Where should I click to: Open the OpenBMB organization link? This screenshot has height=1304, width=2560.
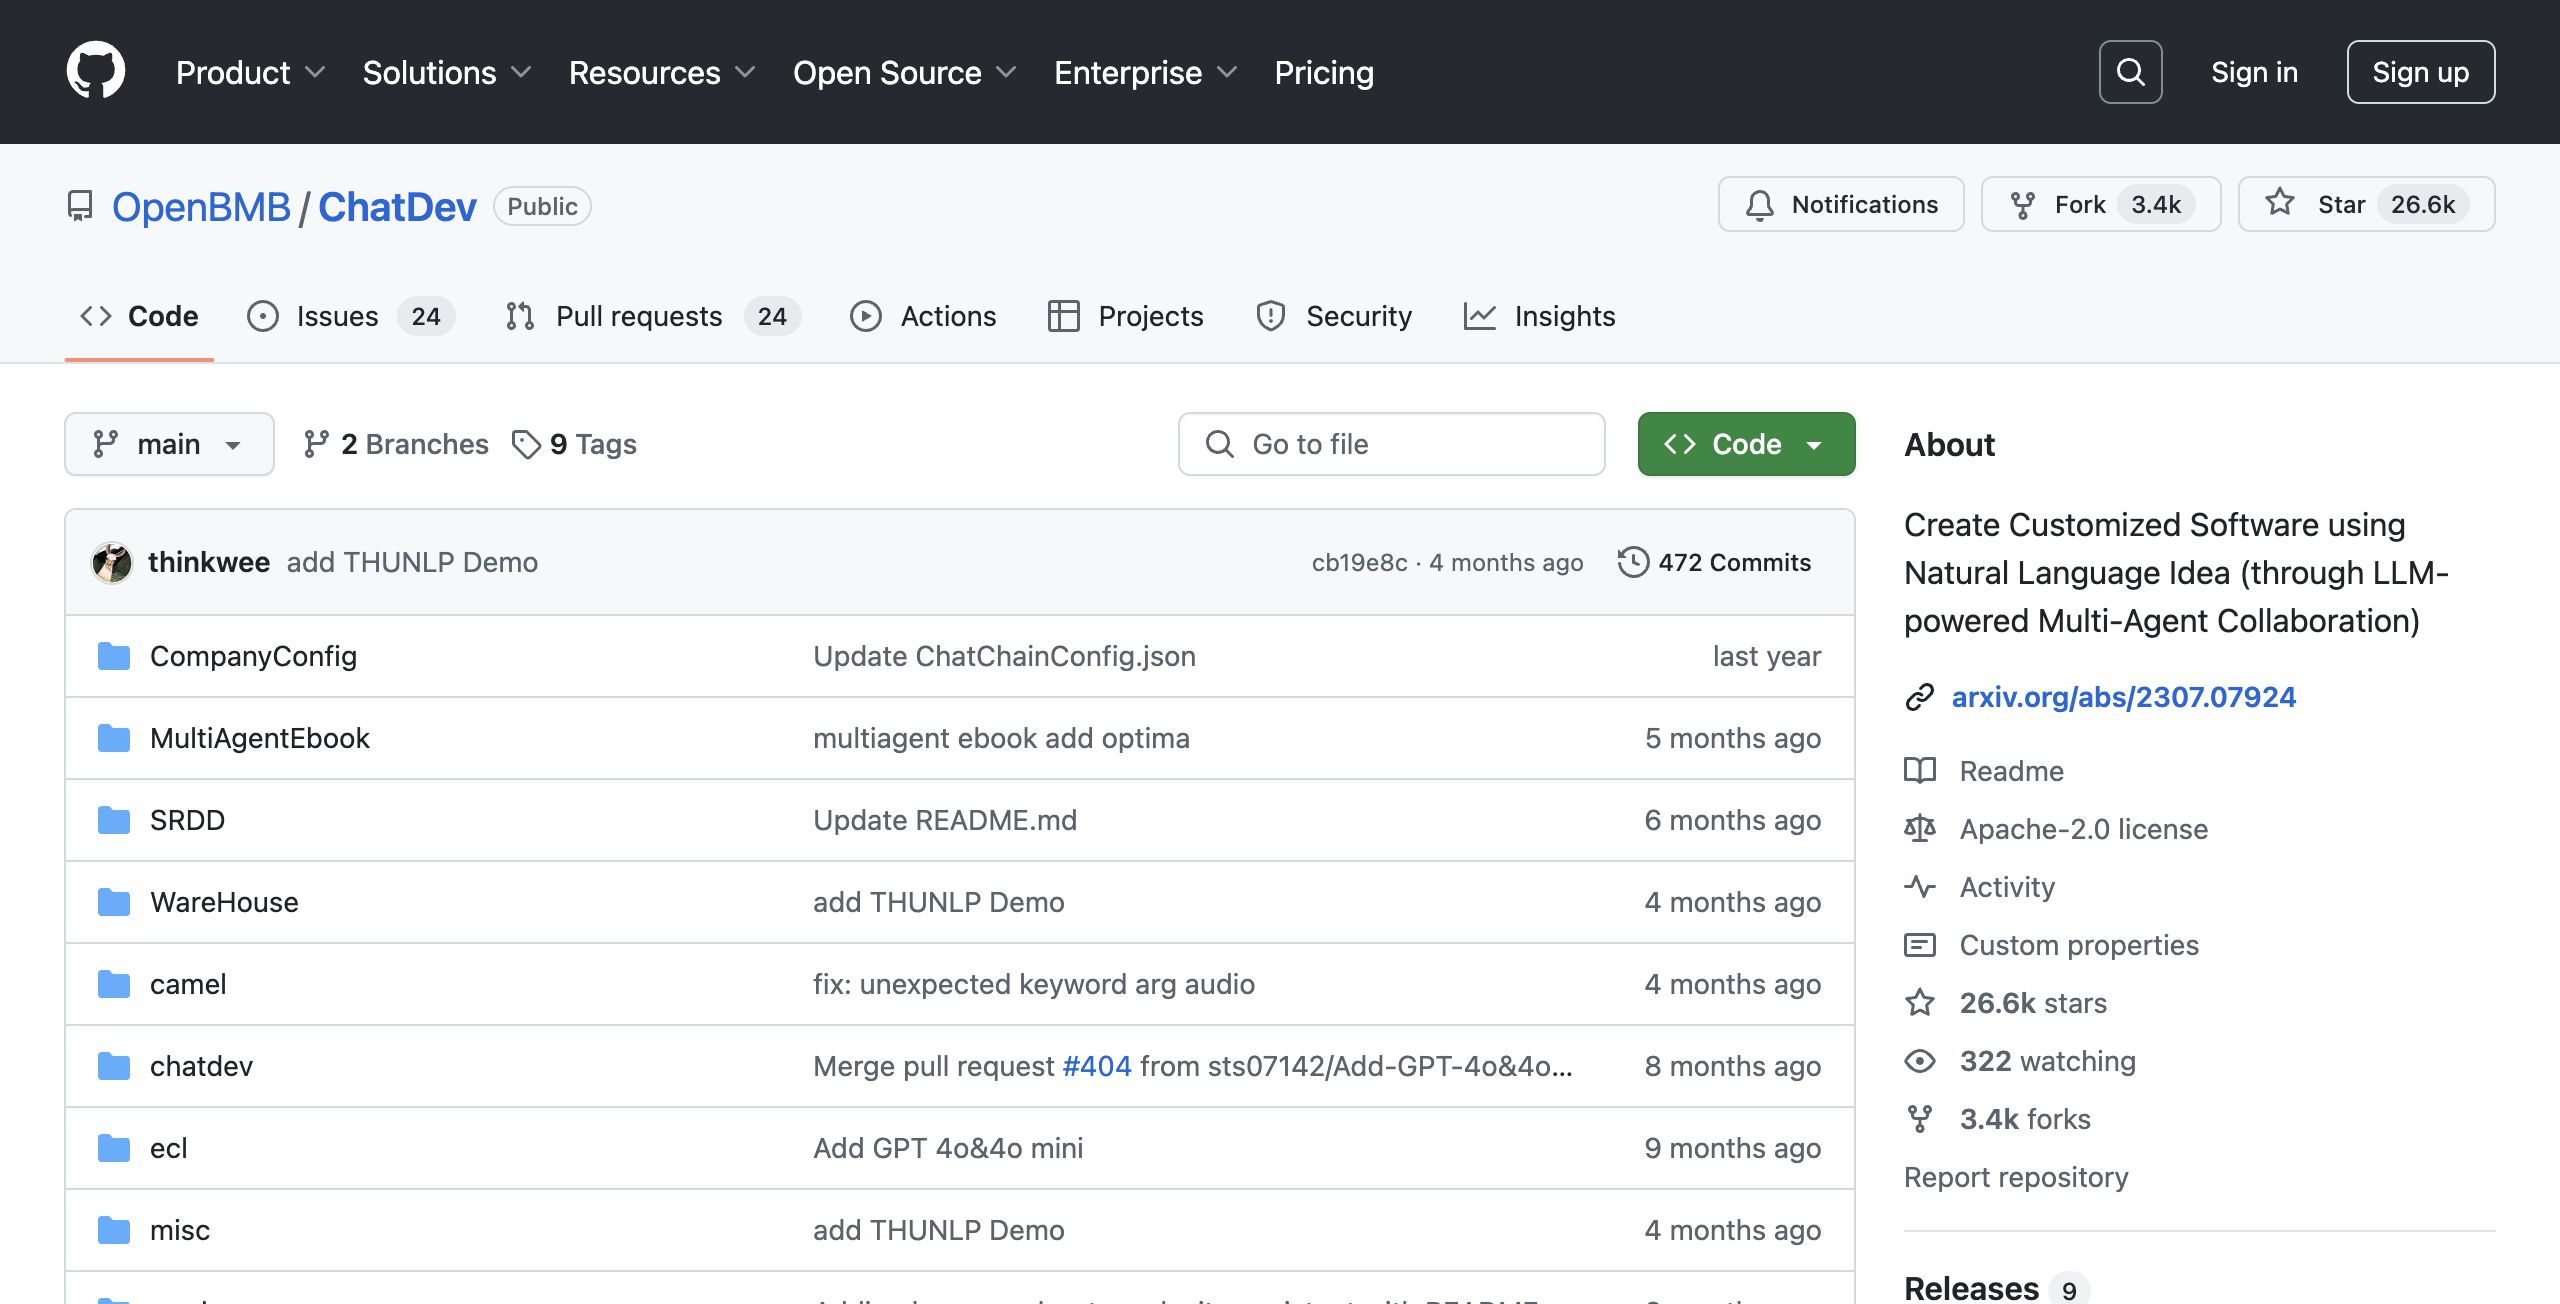click(201, 207)
